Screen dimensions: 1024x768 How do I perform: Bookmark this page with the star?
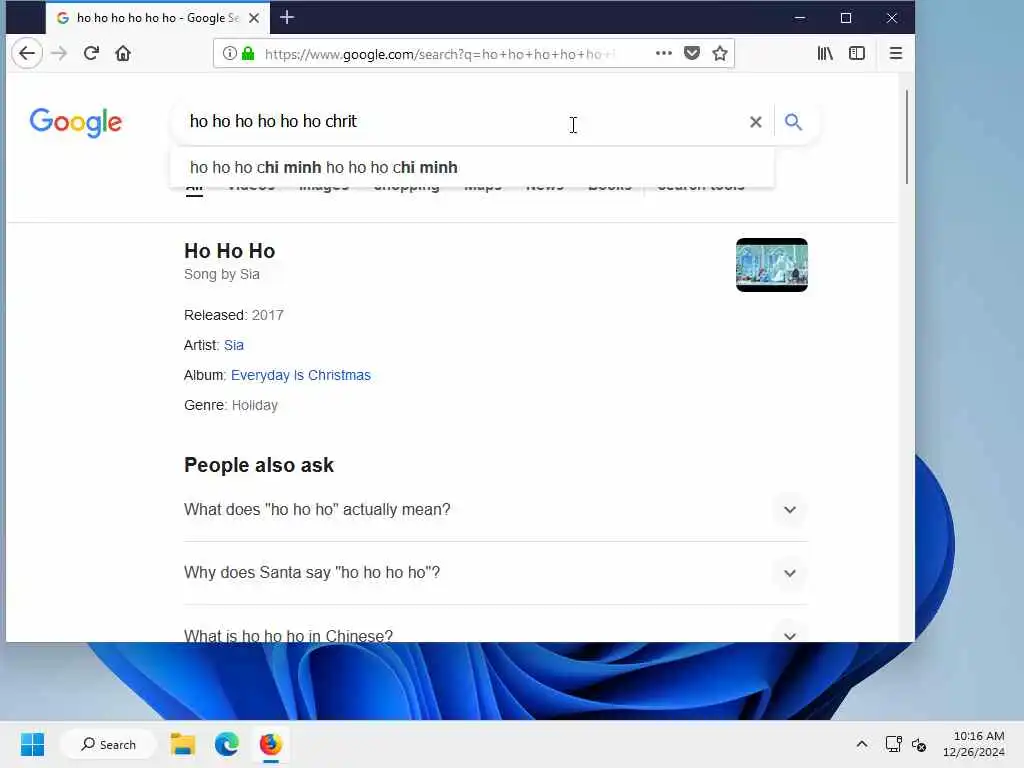pos(720,53)
